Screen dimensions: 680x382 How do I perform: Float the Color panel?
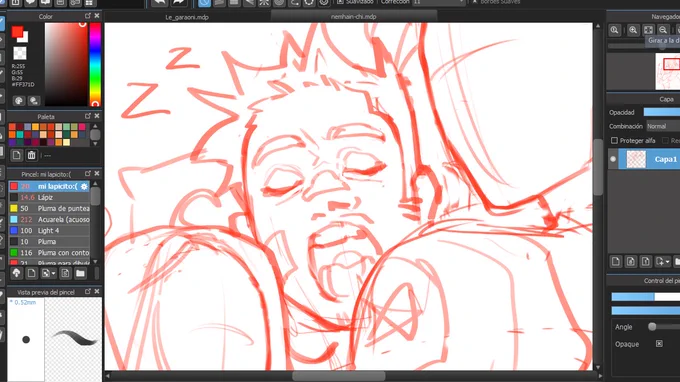(88, 16)
